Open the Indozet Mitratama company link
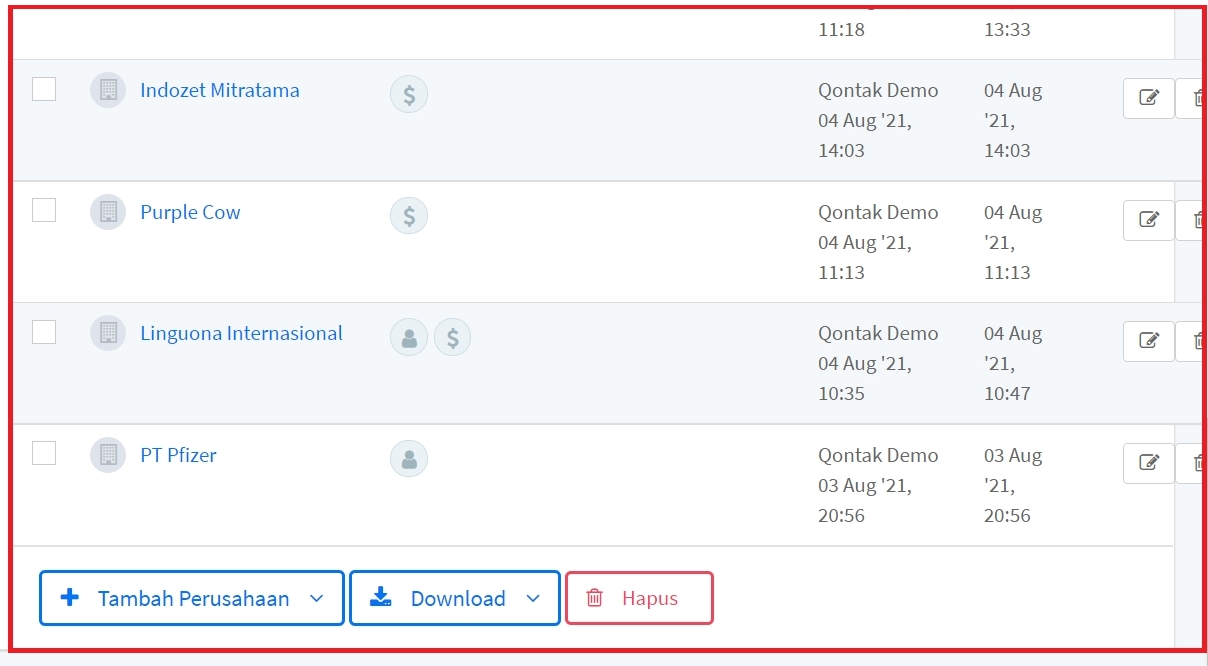This screenshot has width=1208, height=666. (219, 90)
